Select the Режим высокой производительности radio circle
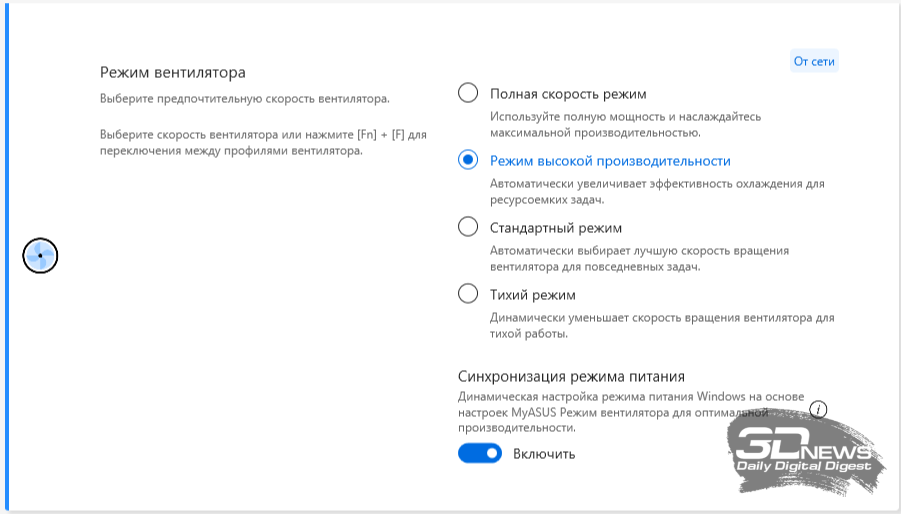 point(467,160)
